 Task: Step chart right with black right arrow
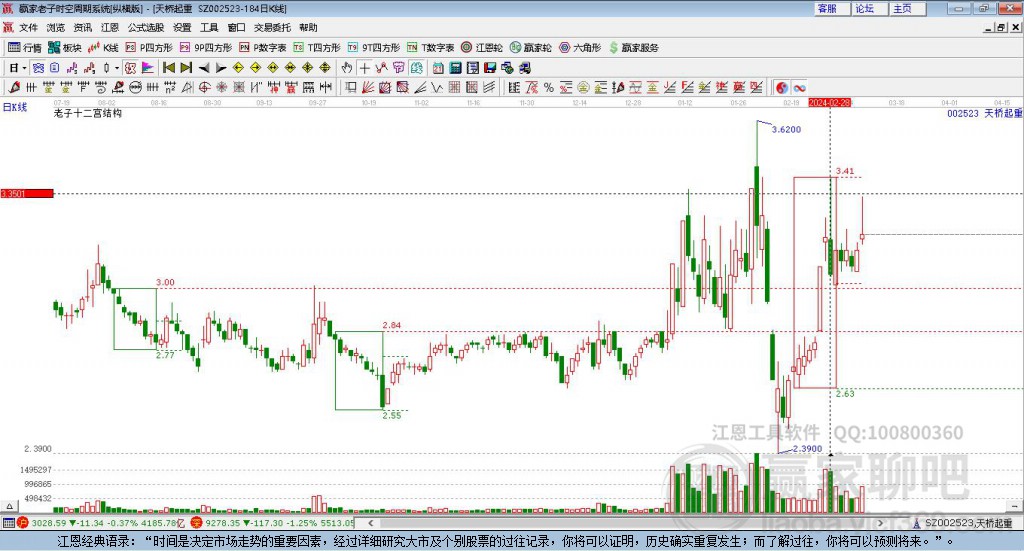click(221, 68)
